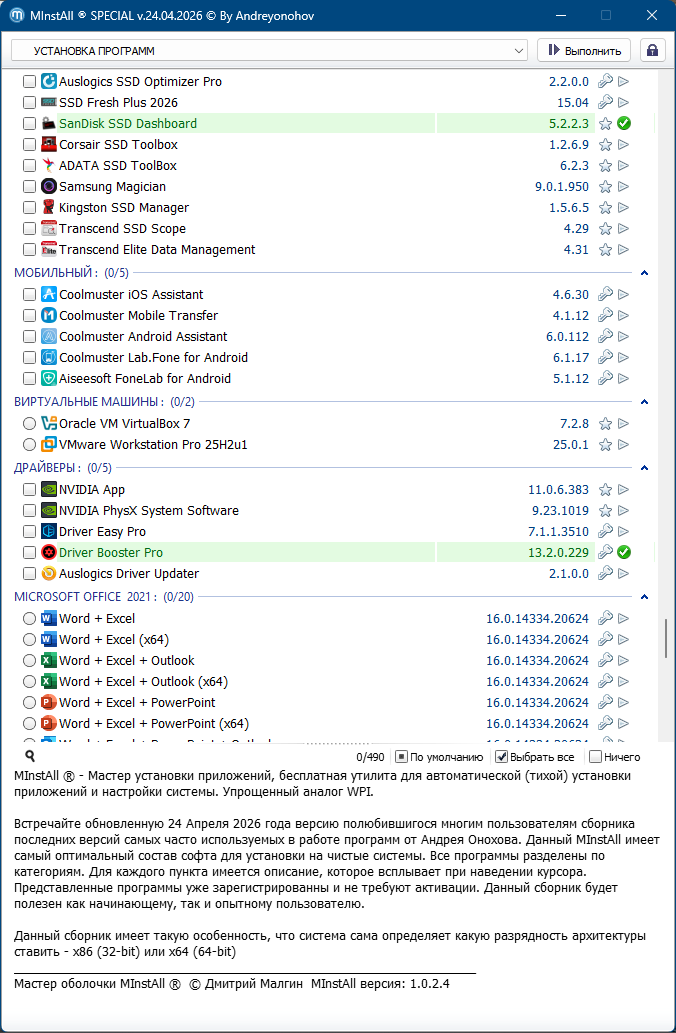
Task: Click the star icon for Kingston SSD Manager
Action: (605, 208)
